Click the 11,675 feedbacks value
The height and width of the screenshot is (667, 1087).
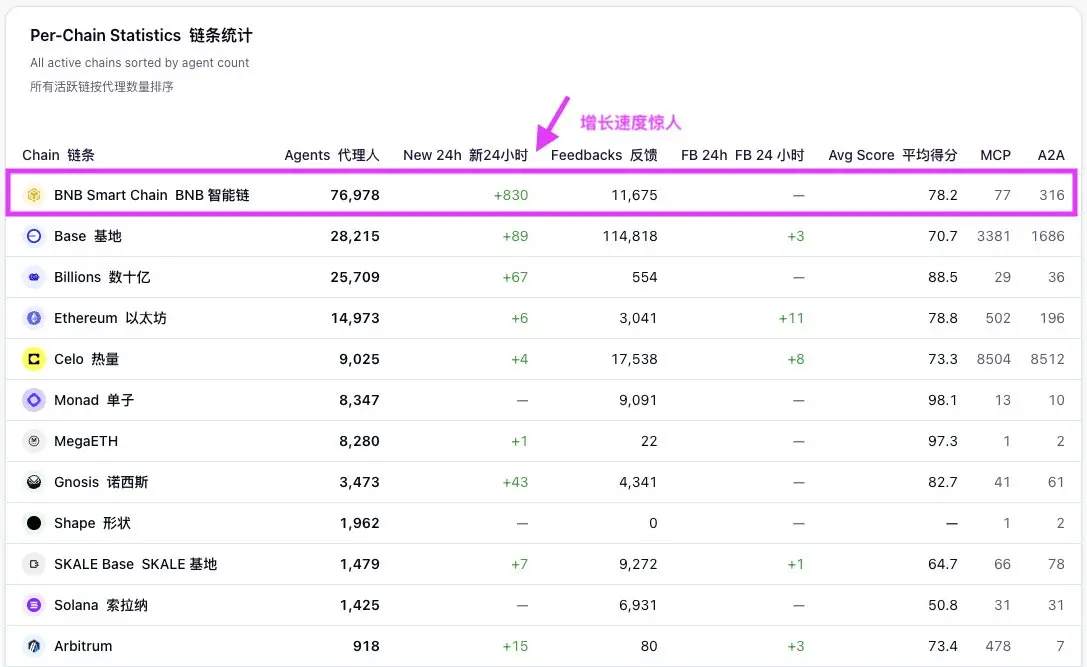tap(634, 196)
